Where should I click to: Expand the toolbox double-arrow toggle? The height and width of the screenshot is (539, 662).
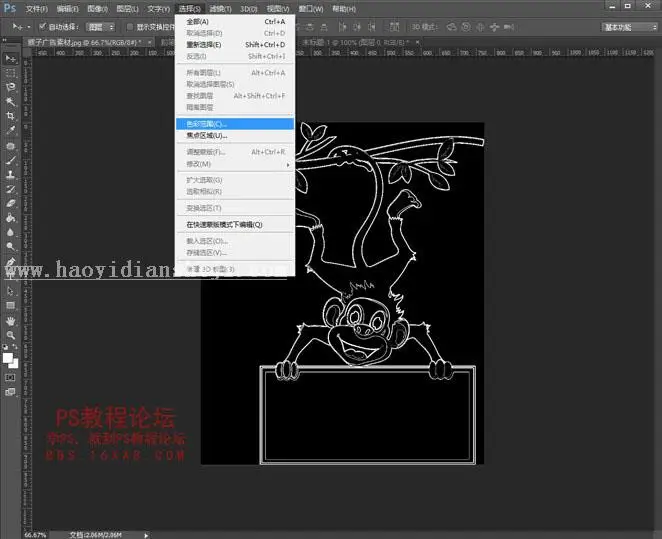click(x=5, y=40)
